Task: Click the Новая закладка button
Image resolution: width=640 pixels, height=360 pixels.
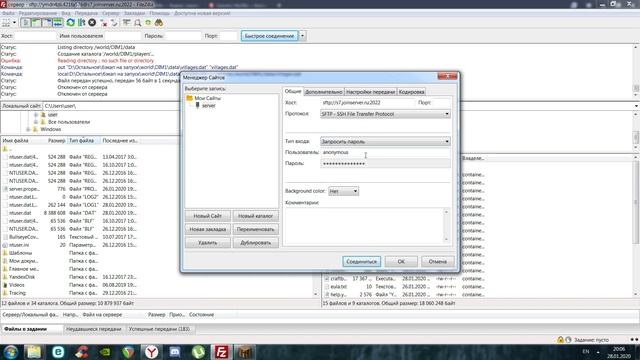Action: click(208, 229)
